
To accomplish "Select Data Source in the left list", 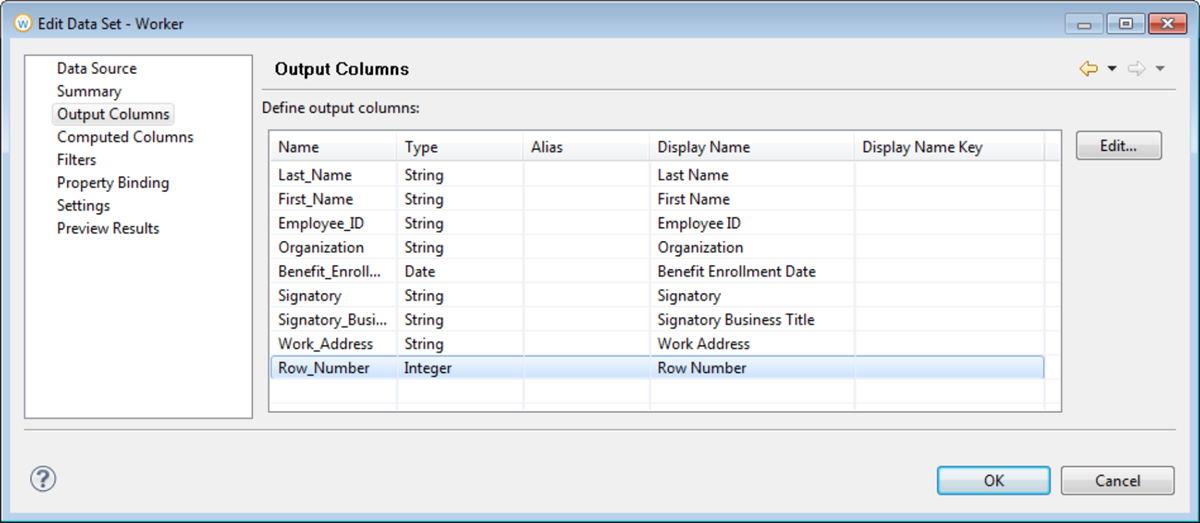I will 97,68.
